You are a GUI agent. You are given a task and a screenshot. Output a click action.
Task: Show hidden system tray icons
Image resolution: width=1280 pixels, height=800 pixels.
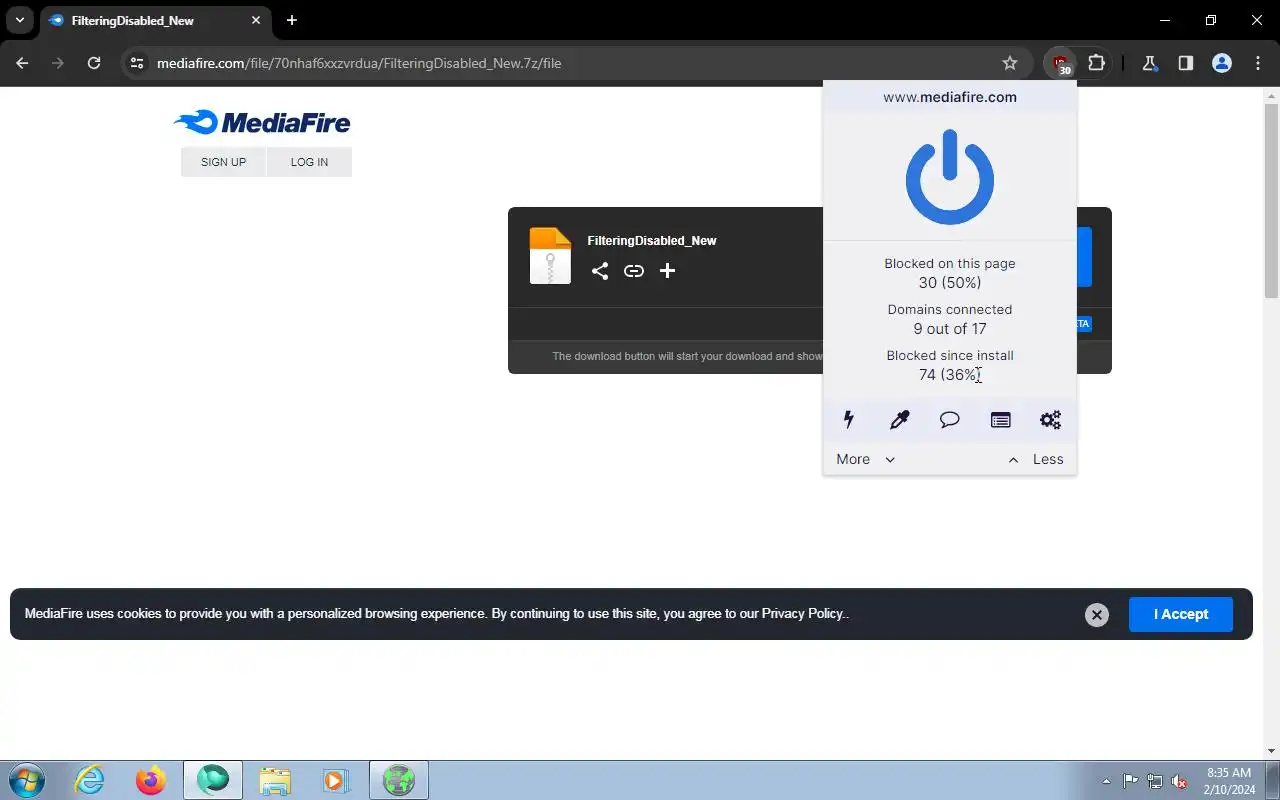(1106, 781)
